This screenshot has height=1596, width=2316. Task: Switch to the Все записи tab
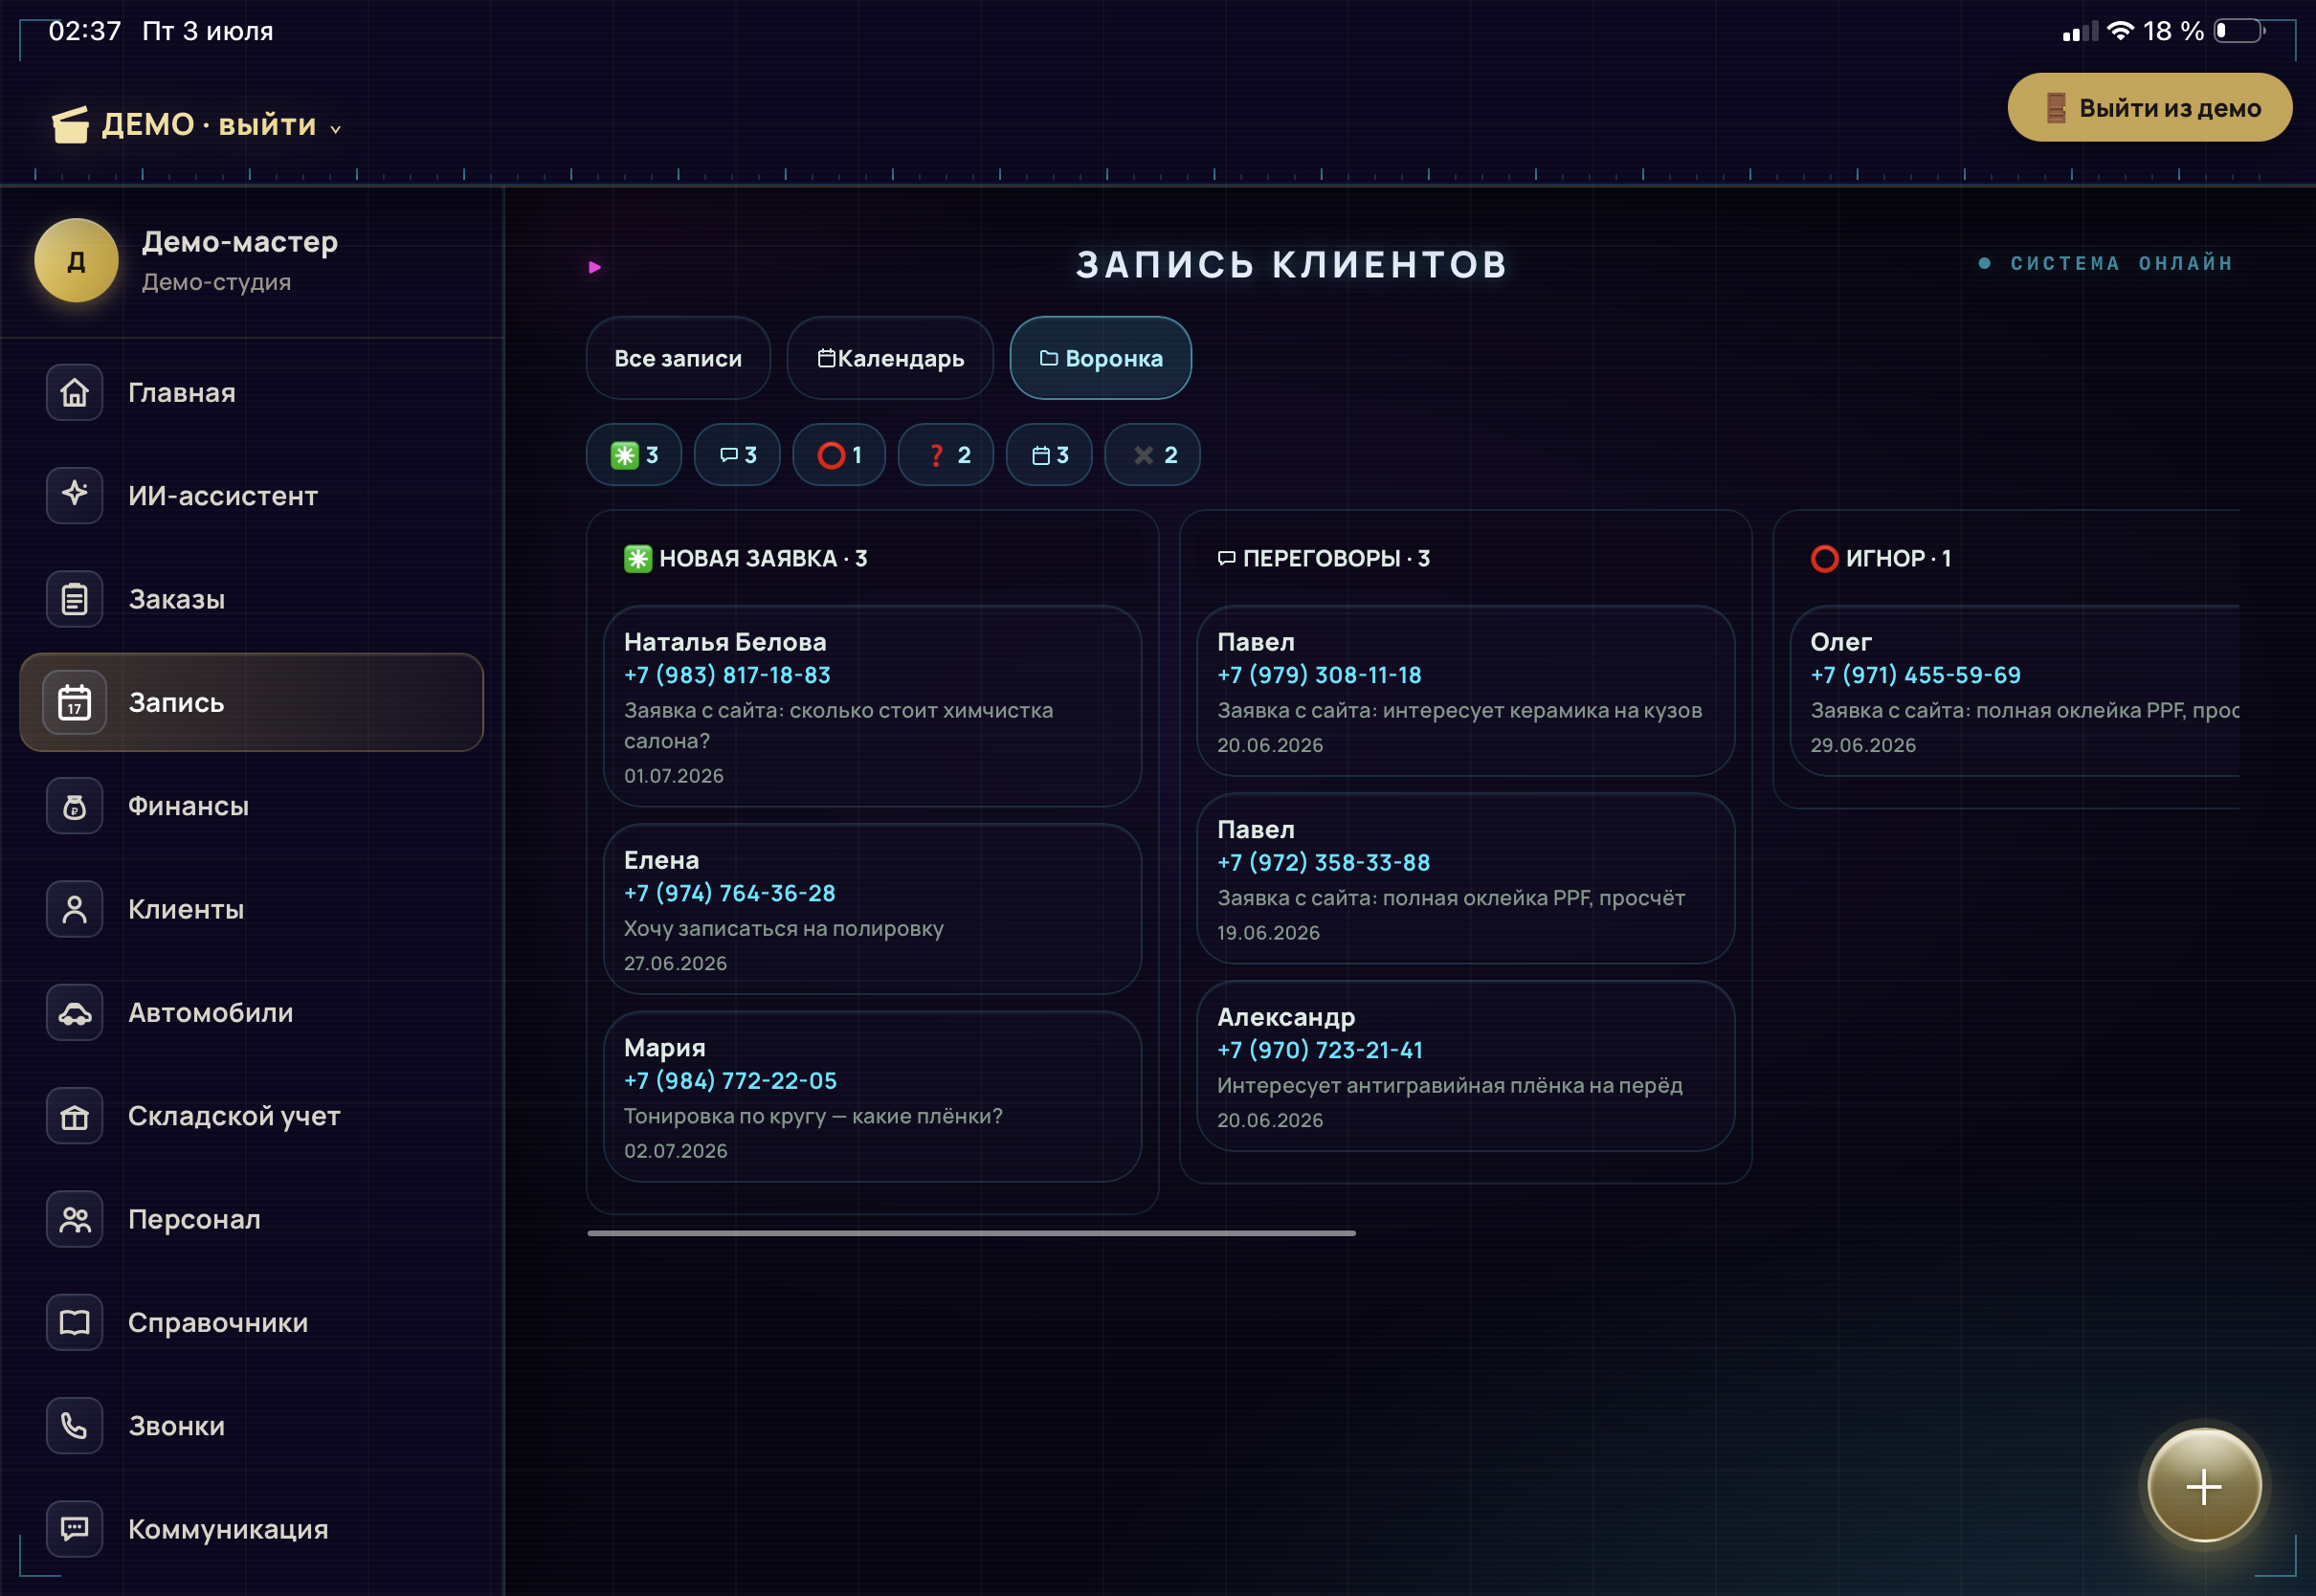[678, 358]
